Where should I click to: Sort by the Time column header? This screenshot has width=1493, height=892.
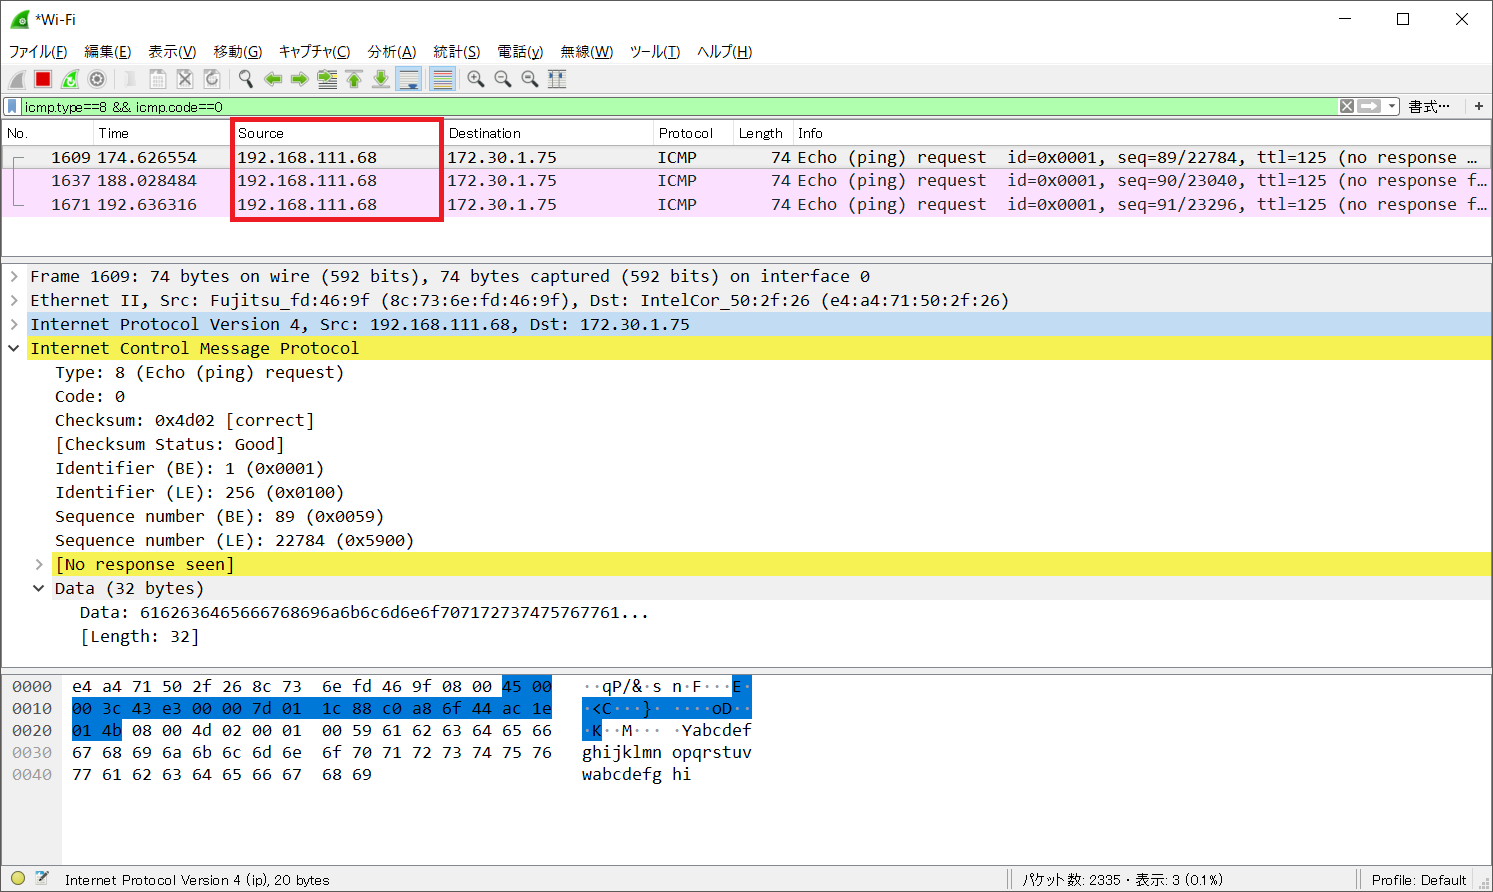[x=161, y=133]
